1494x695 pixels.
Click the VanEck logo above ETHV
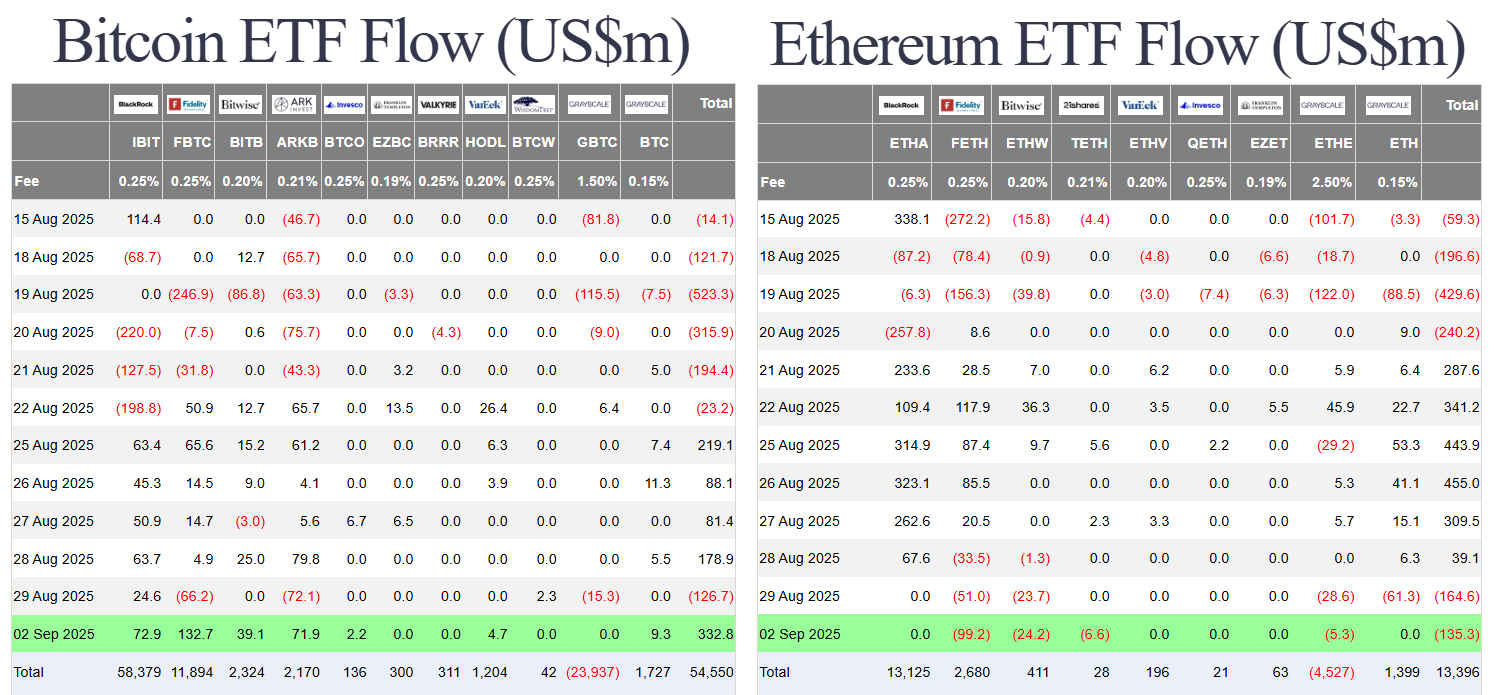tap(1140, 105)
